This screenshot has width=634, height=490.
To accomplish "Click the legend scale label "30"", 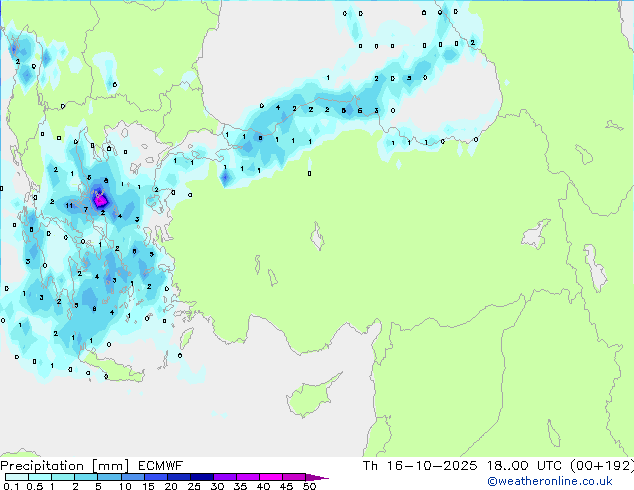I will click(217, 486).
